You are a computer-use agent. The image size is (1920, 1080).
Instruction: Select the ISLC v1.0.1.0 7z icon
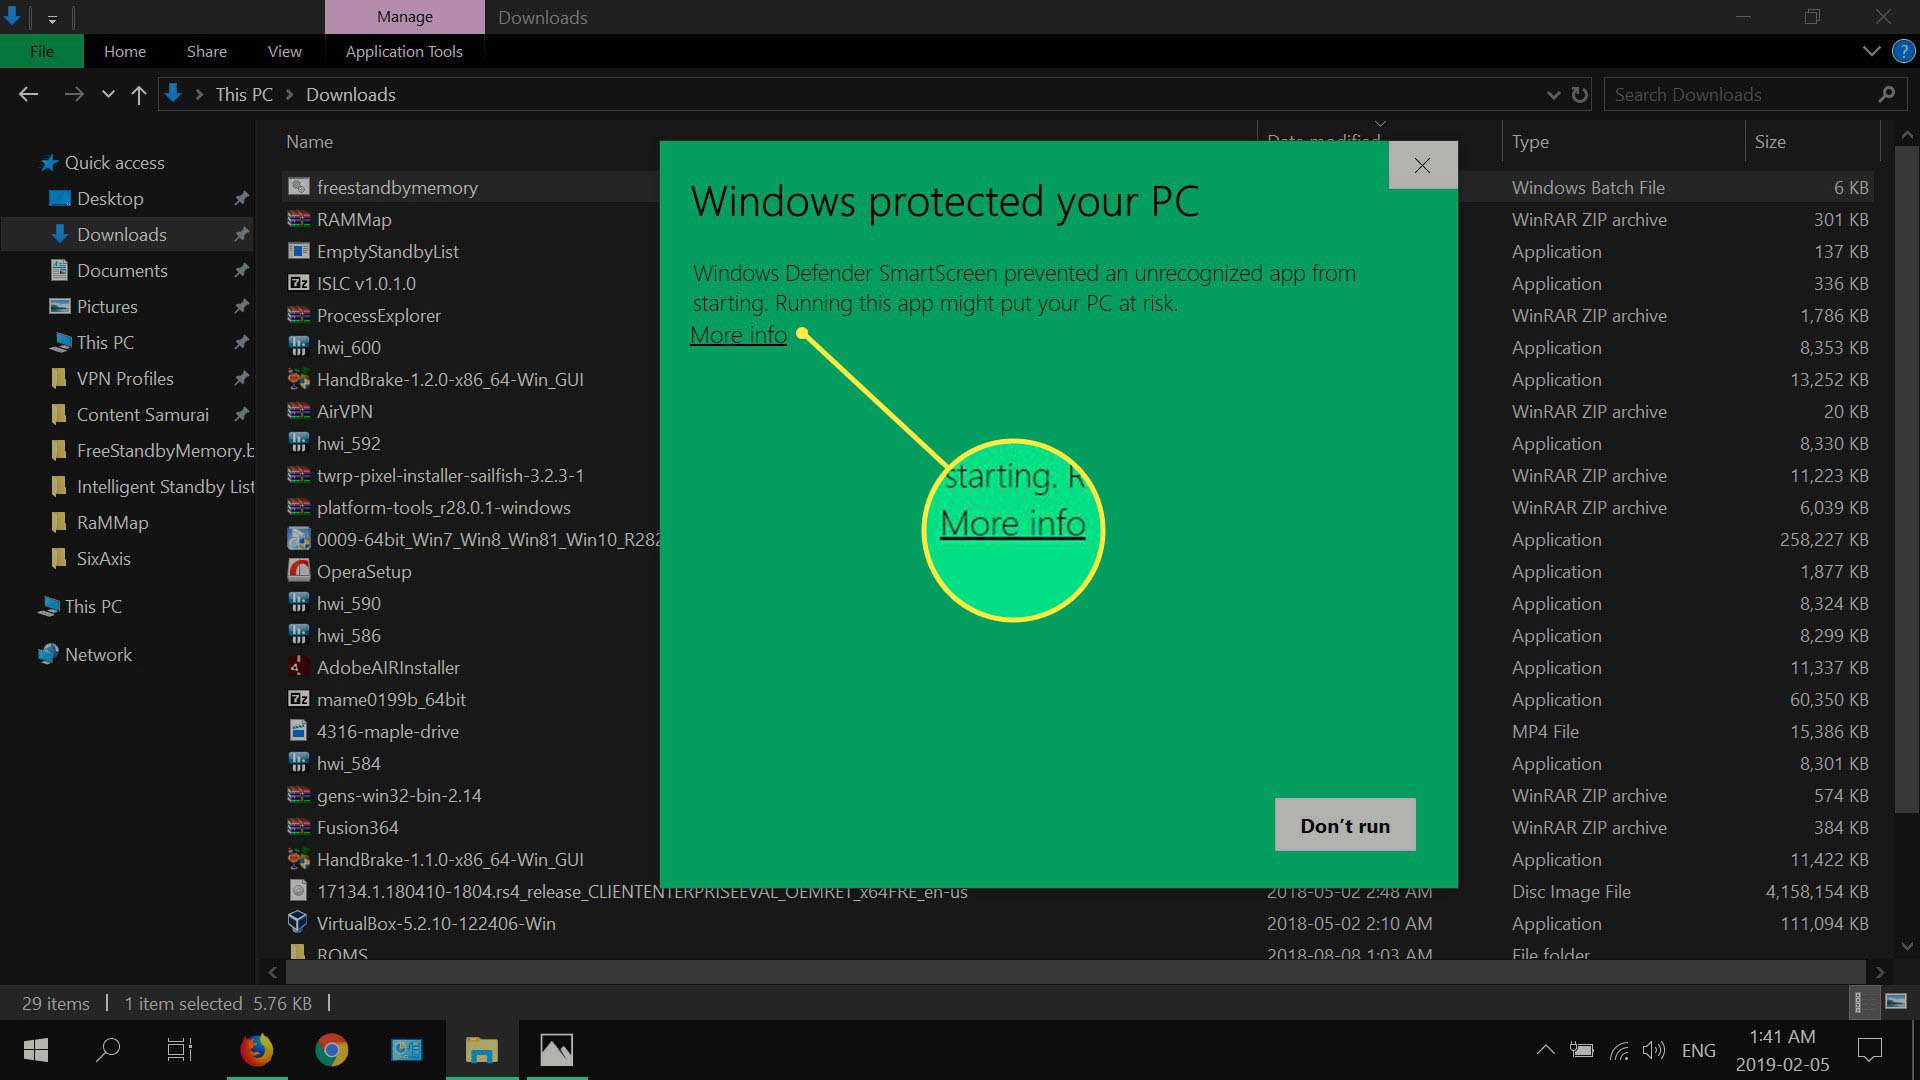[298, 283]
